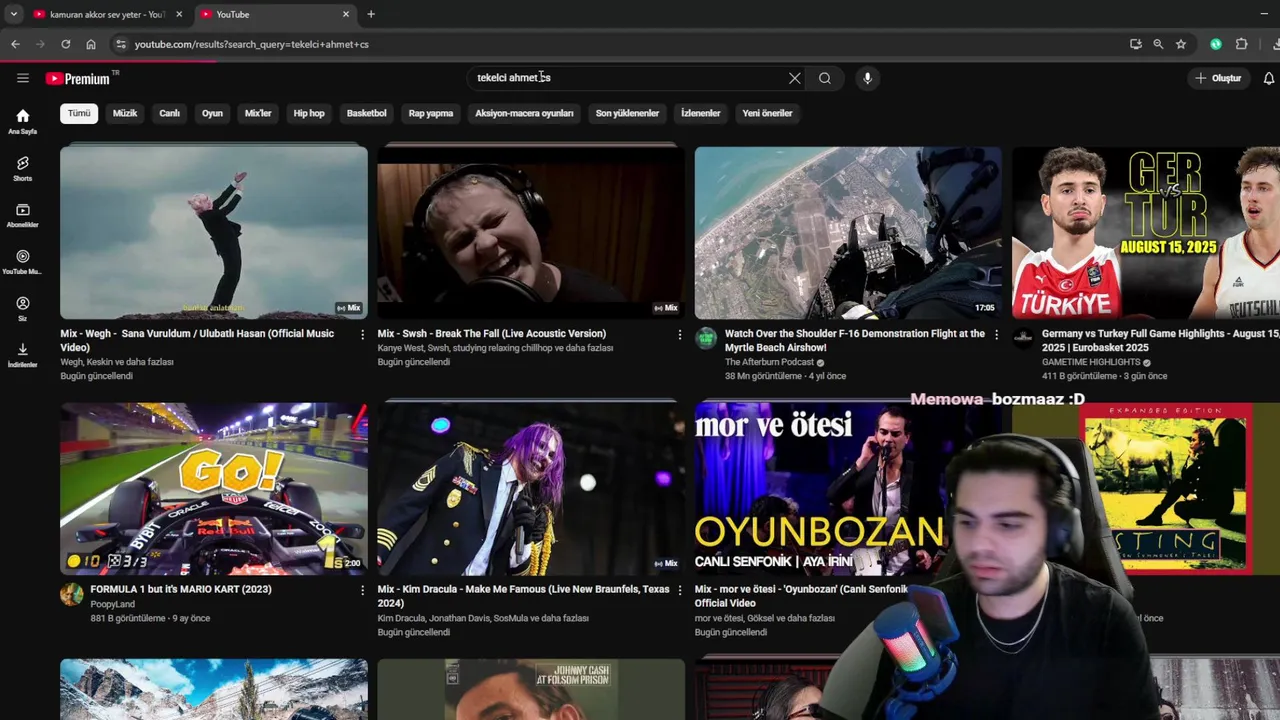Go back with browser back arrow
The height and width of the screenshot is (720, 1280).
tap(15, 44)
